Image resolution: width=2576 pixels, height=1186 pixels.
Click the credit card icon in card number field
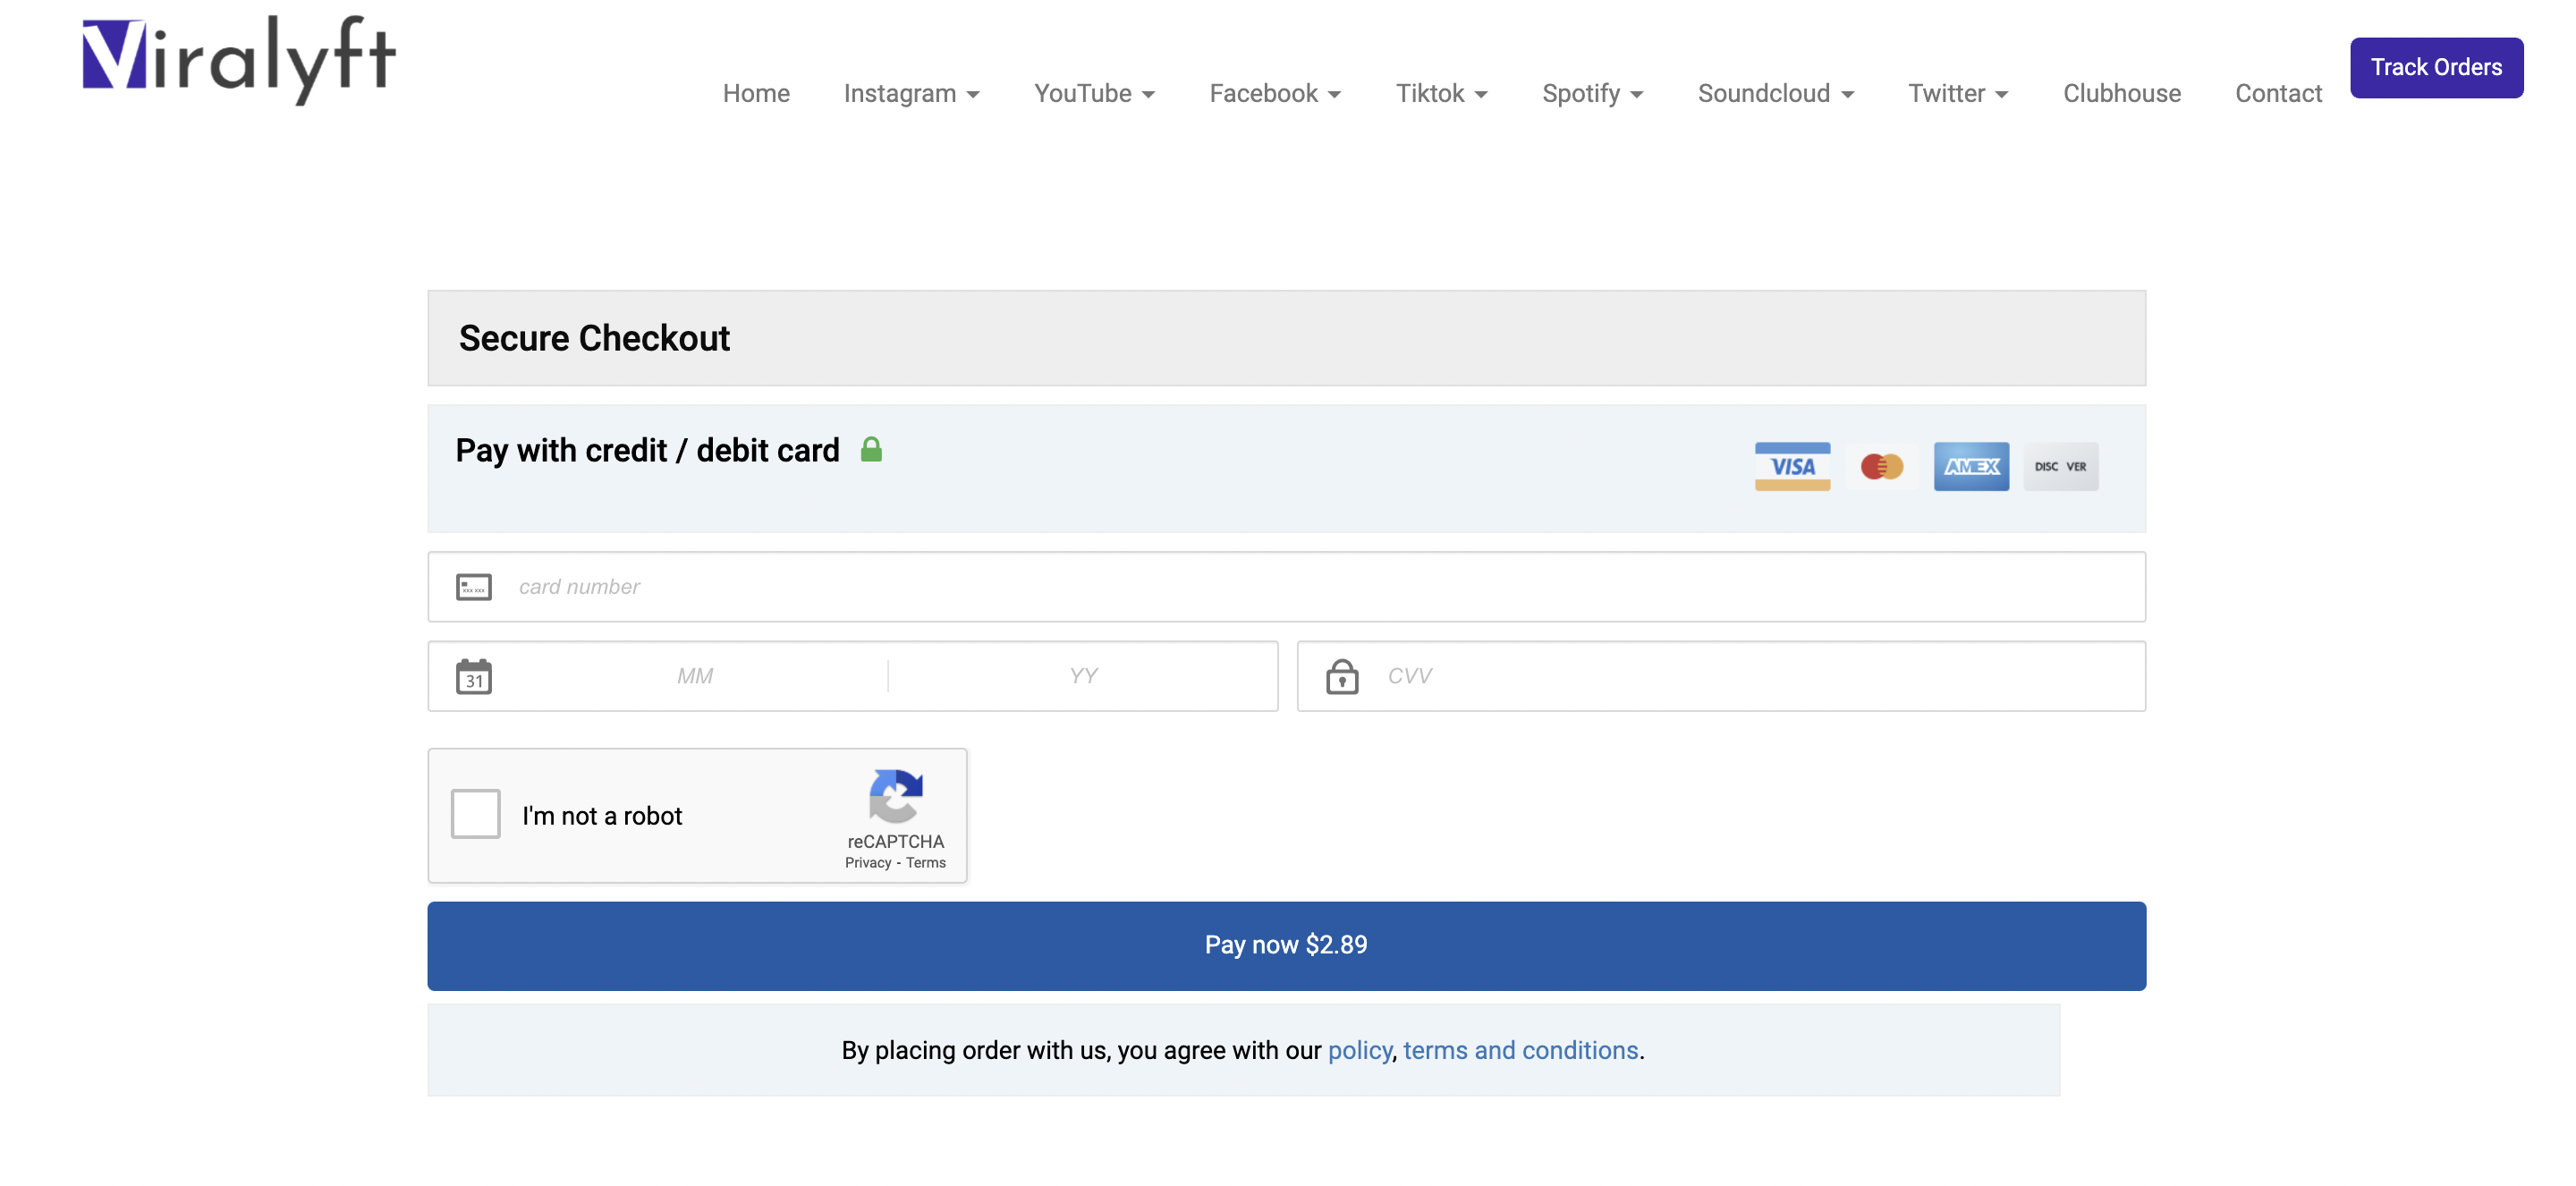[x=474, y=587]
